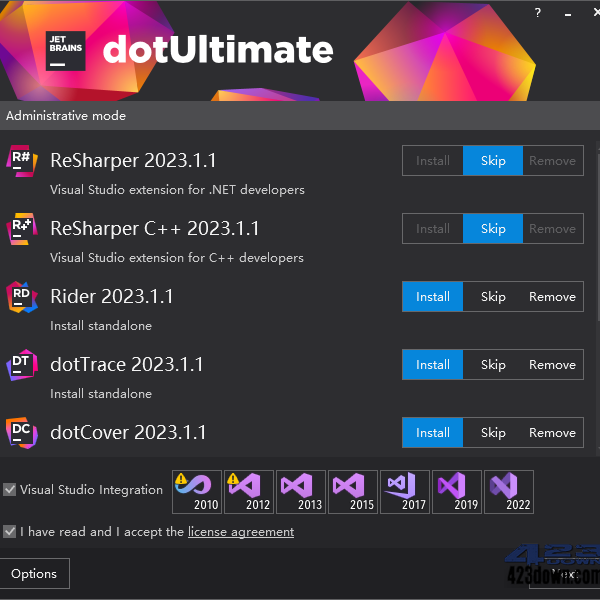Open help with the question mark icon

click(x=538, y=13)
